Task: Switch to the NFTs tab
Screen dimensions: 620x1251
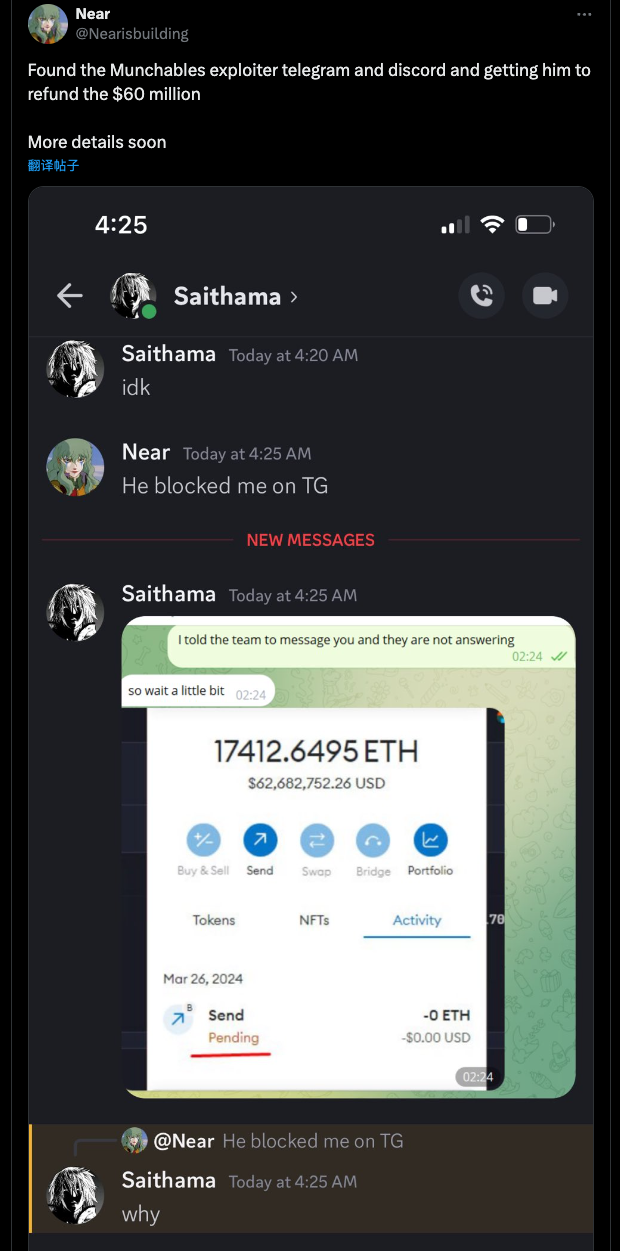Action: 314,920
